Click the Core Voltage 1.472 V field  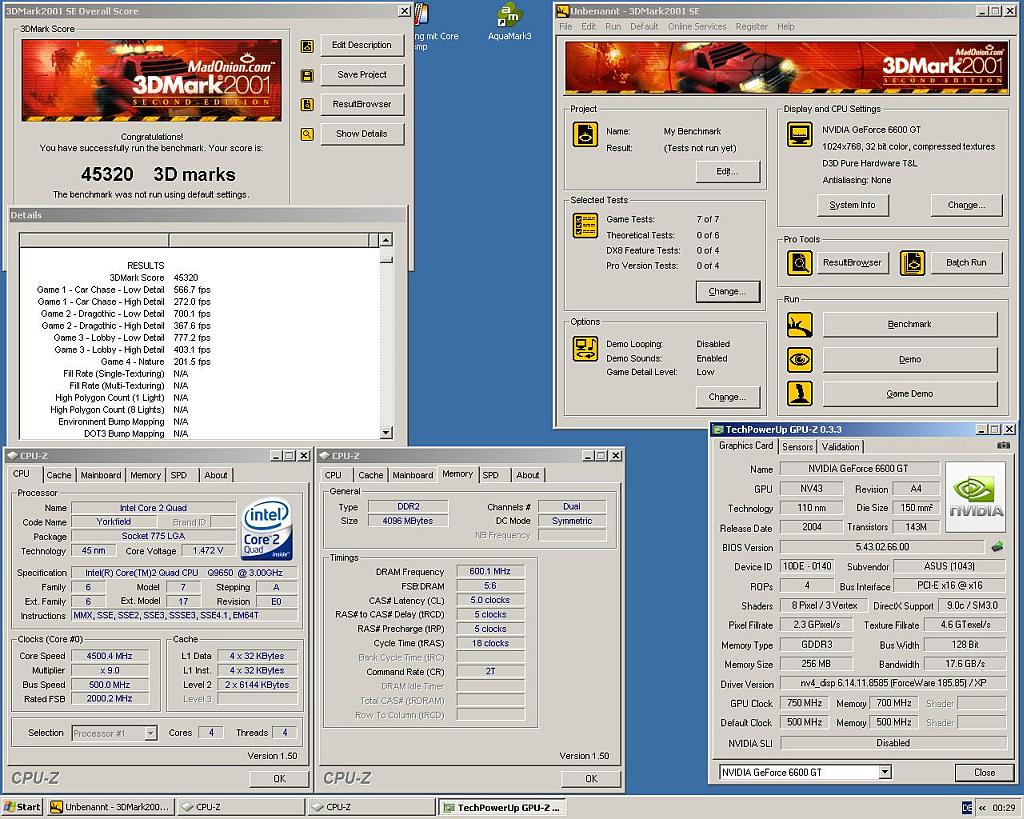point(208,551)
